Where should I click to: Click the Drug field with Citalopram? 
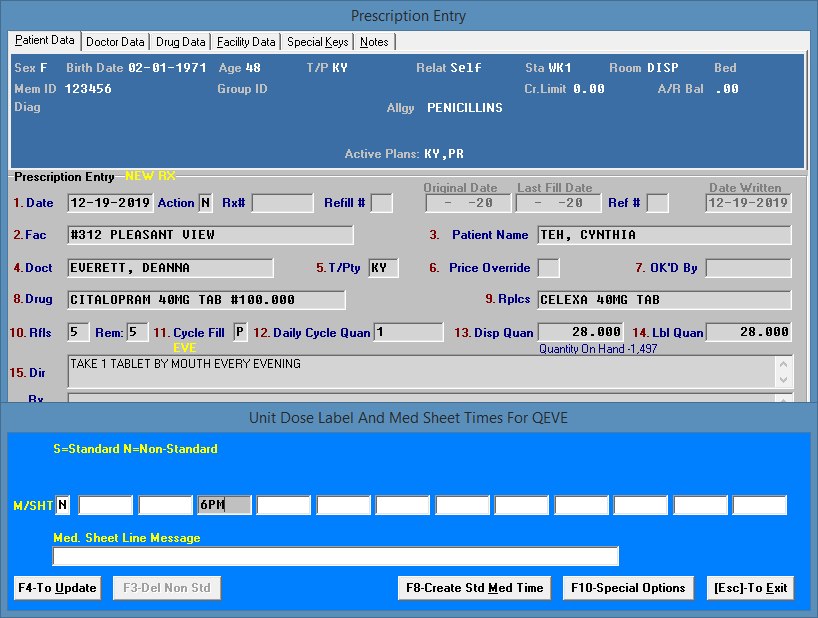click(x=206, y=300)
